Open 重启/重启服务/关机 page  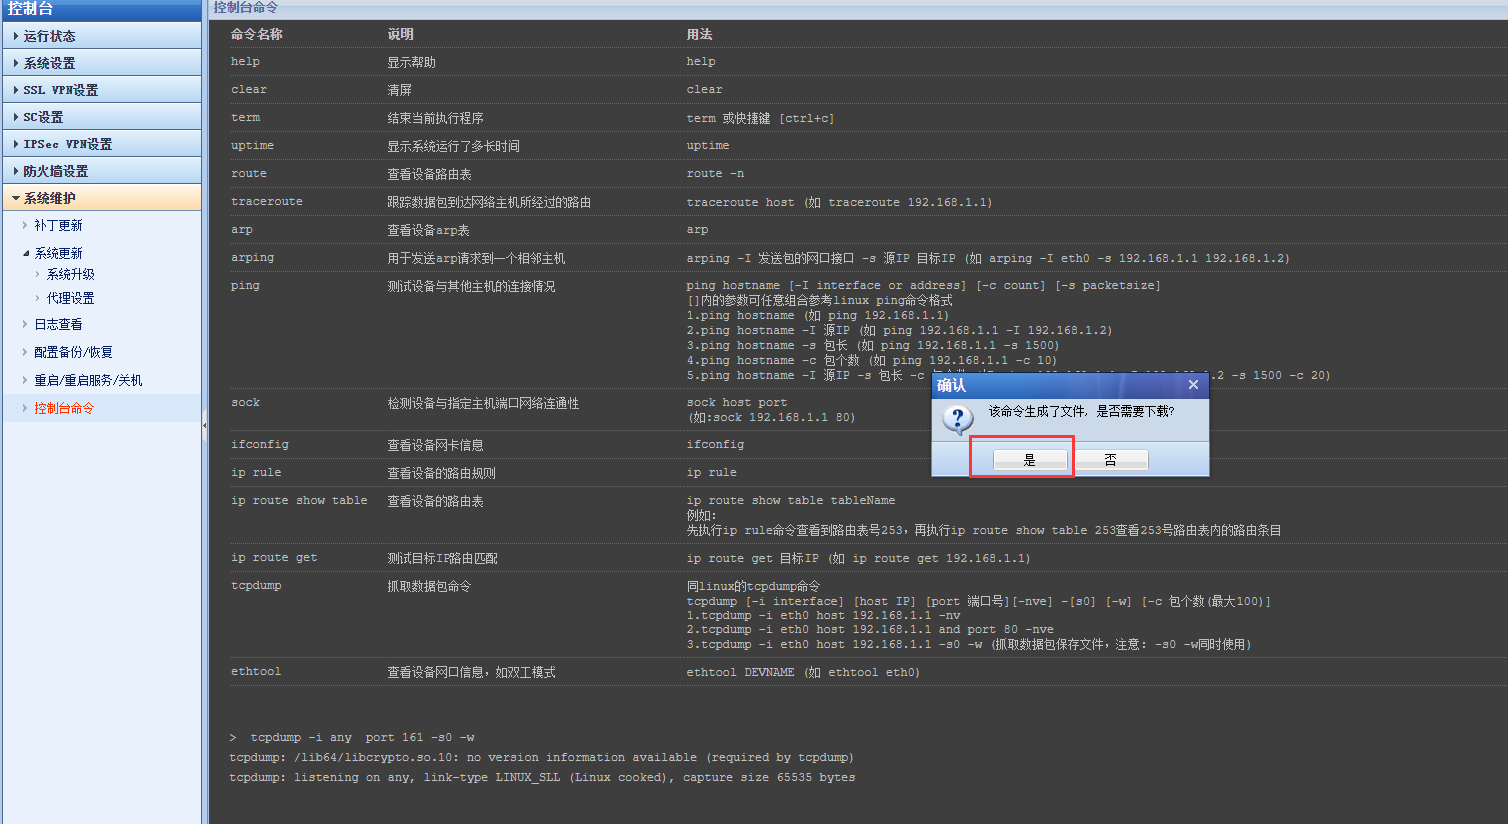(x=88, y=380)
